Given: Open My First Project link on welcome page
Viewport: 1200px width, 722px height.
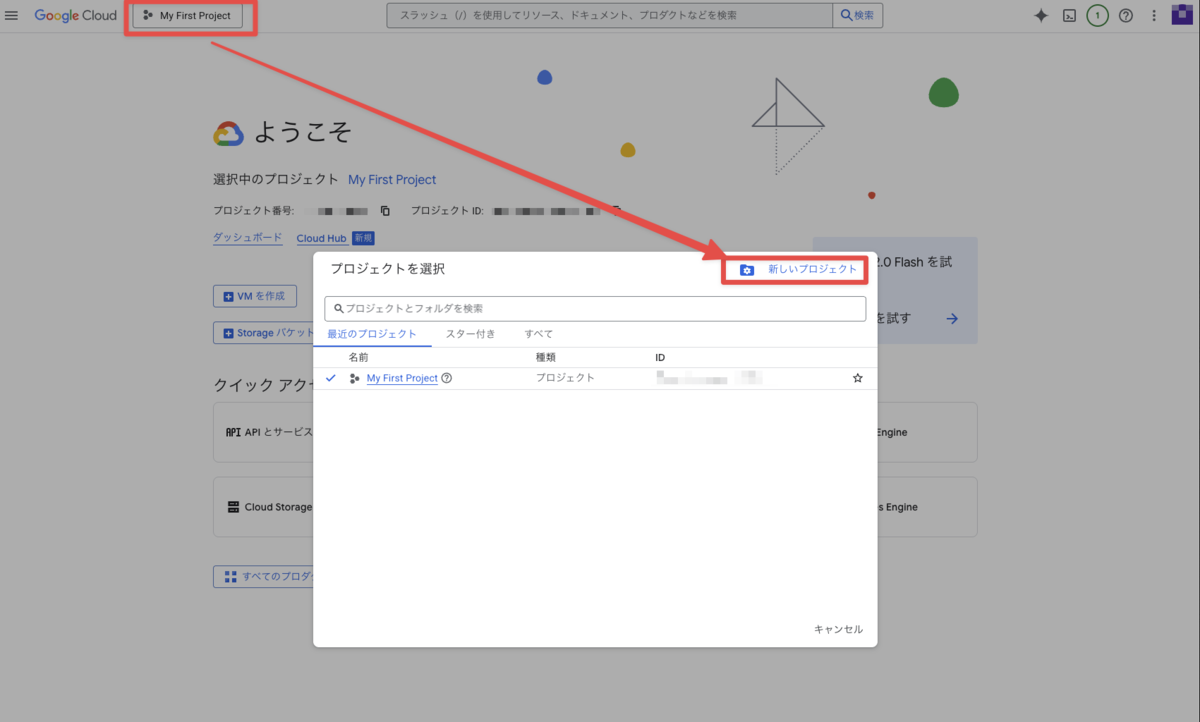Looking at the screenshot, I should (x=392, y=180).
